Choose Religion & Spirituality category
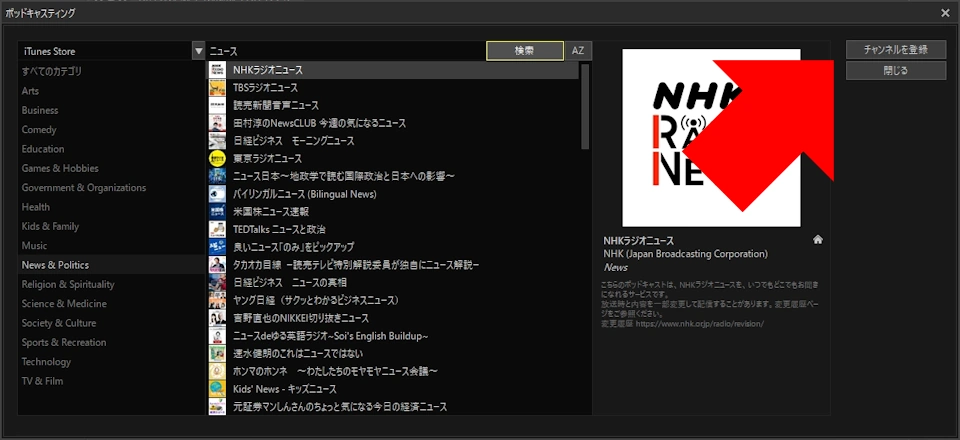Image resolution: width=960 pixels, height=440 pixels. pyautogui.click(x=111, y=285)
